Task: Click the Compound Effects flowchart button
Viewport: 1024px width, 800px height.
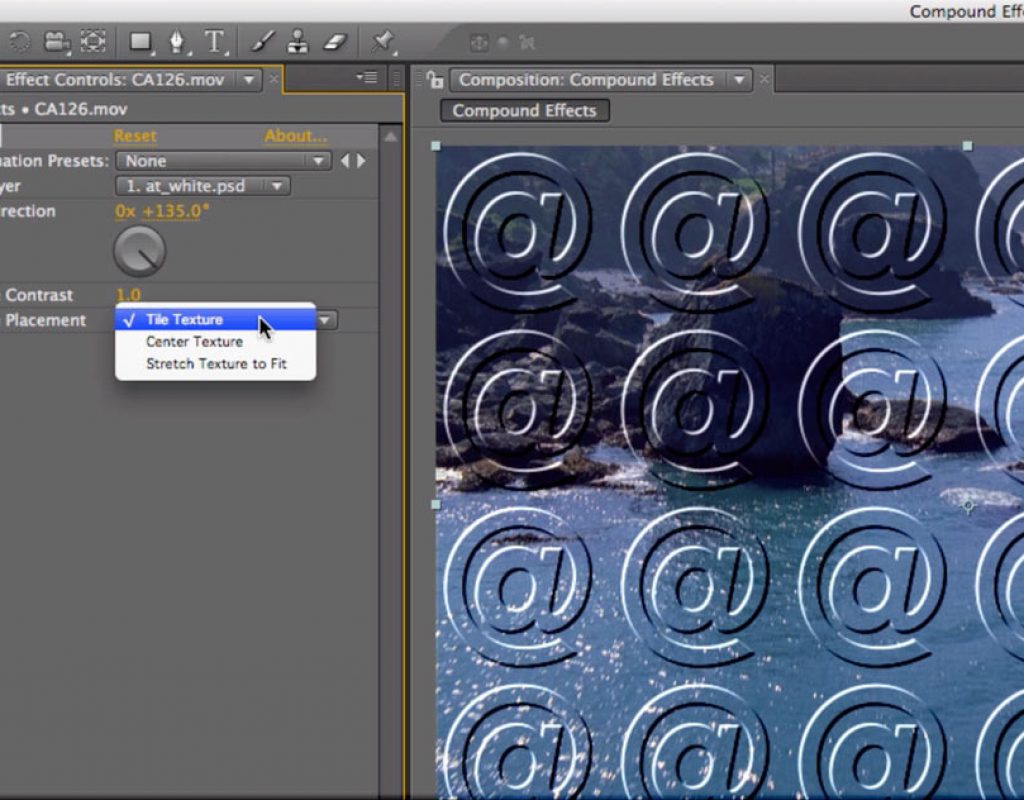Action: 525,110
